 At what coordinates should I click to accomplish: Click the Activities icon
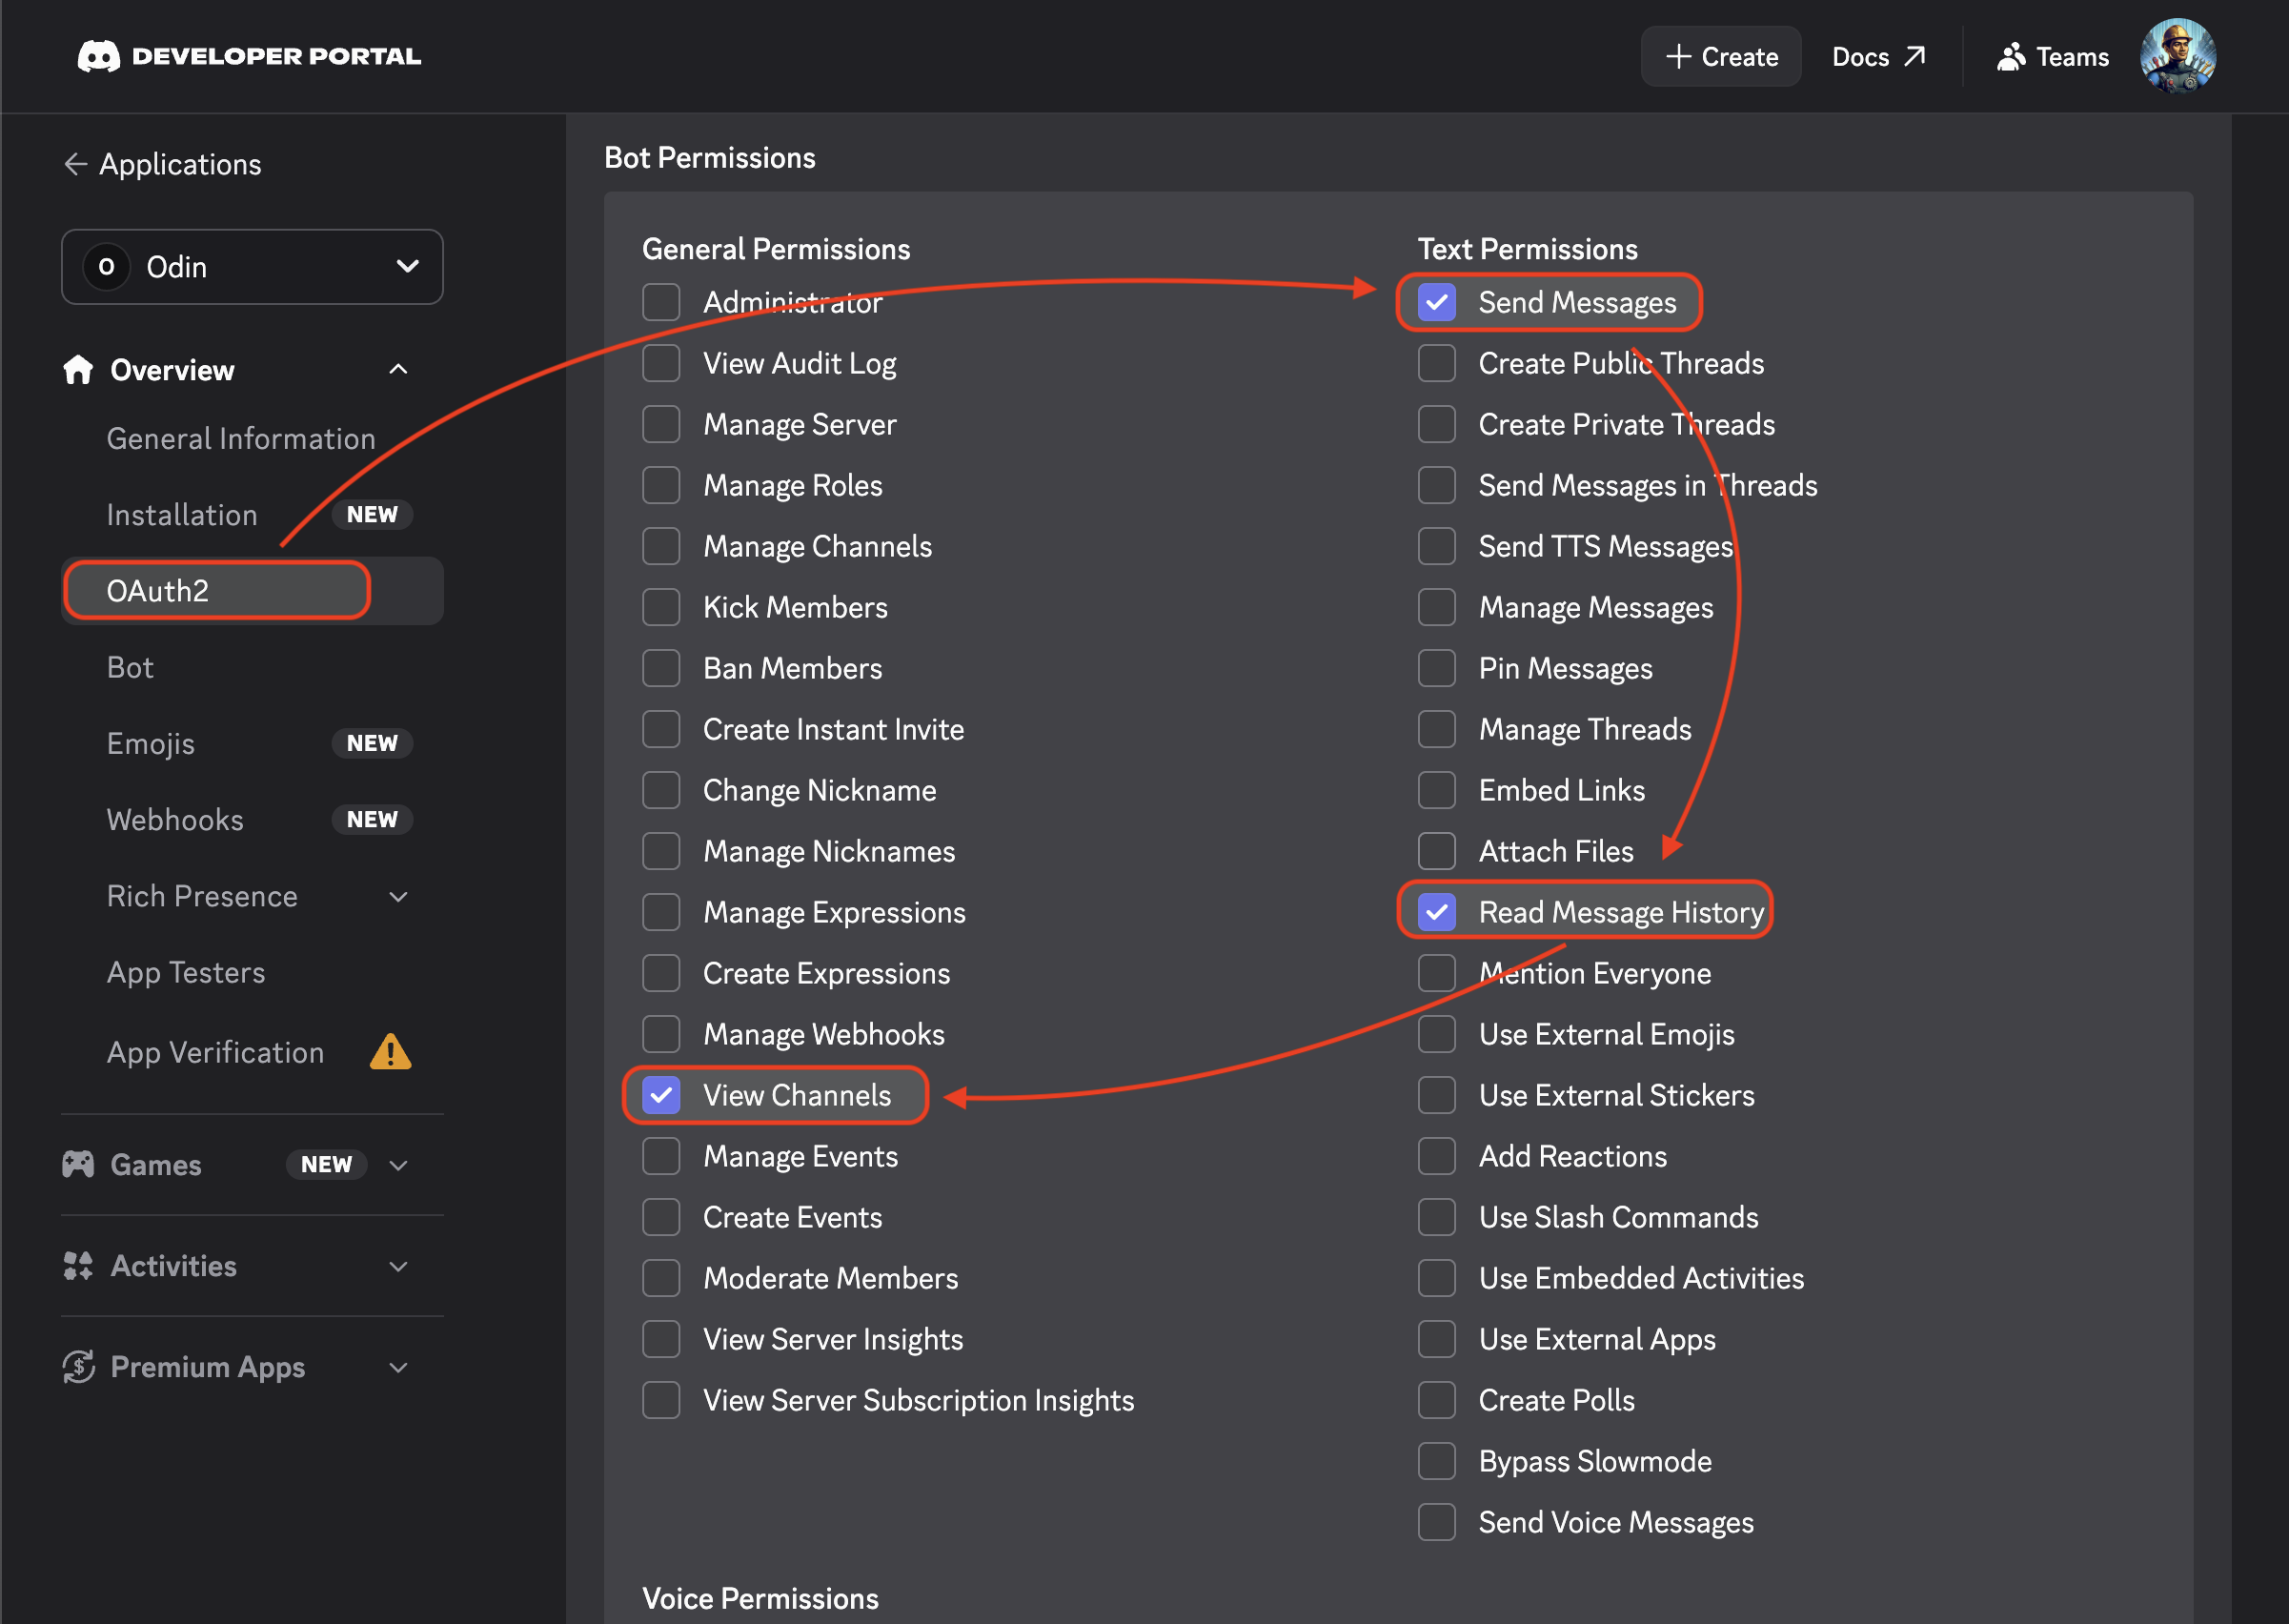tap(78, 1266)
